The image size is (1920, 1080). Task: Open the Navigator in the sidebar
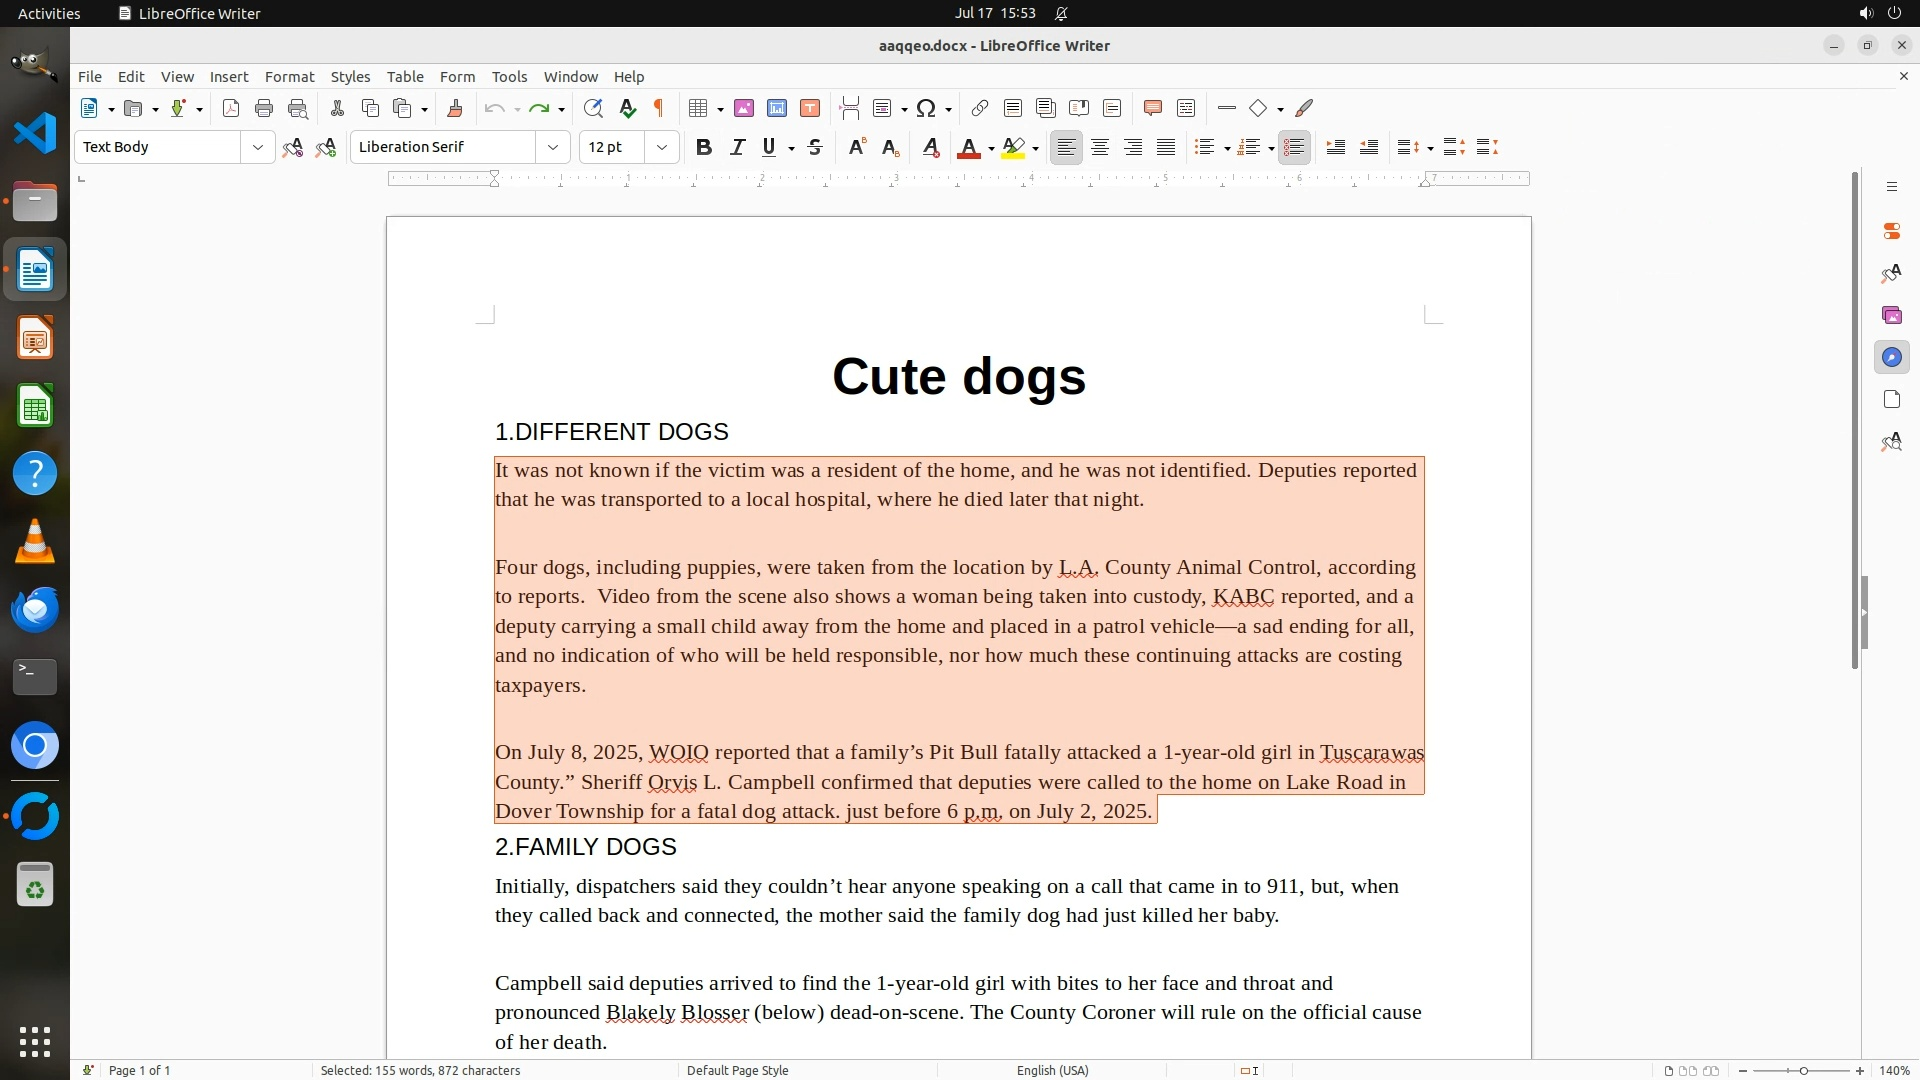[x=1891, y=357]
